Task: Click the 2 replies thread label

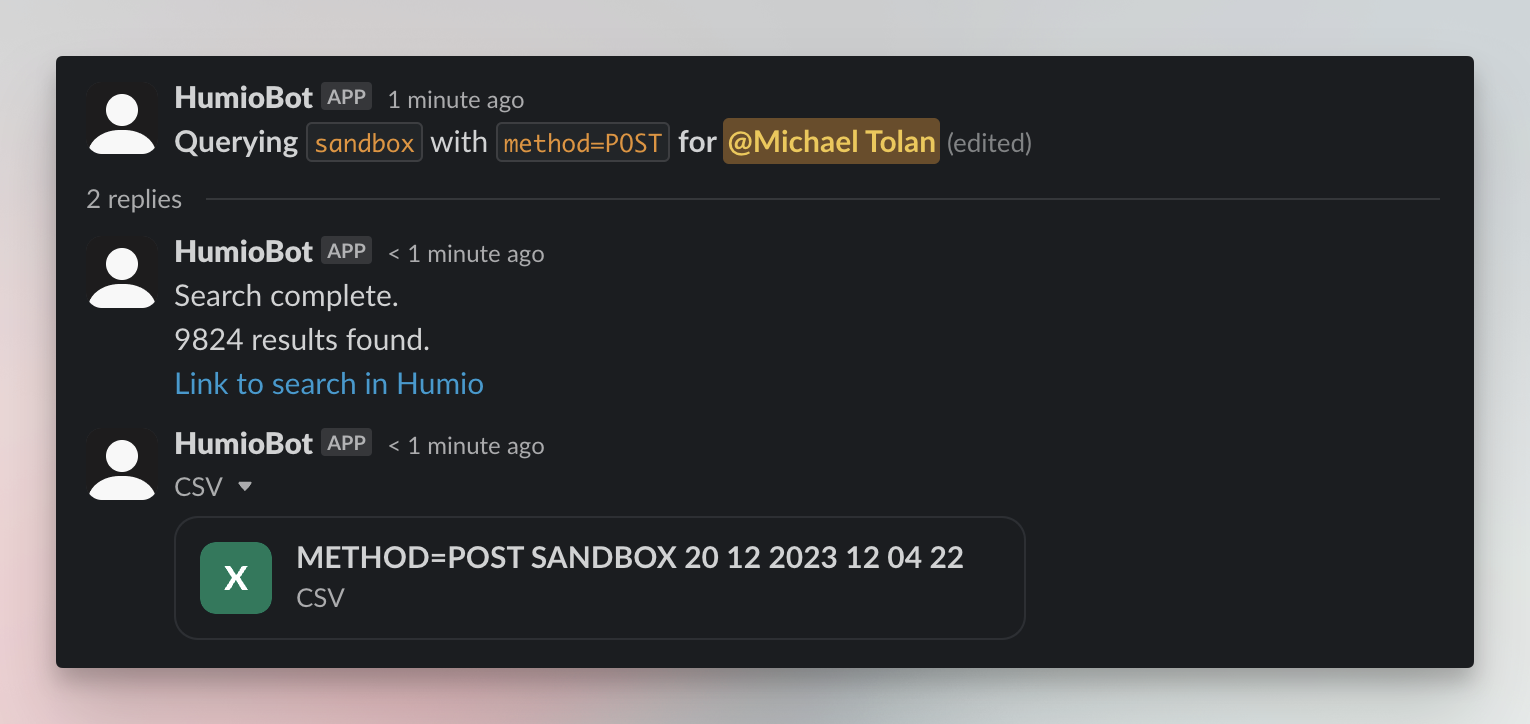Action: tap(134, 199)
